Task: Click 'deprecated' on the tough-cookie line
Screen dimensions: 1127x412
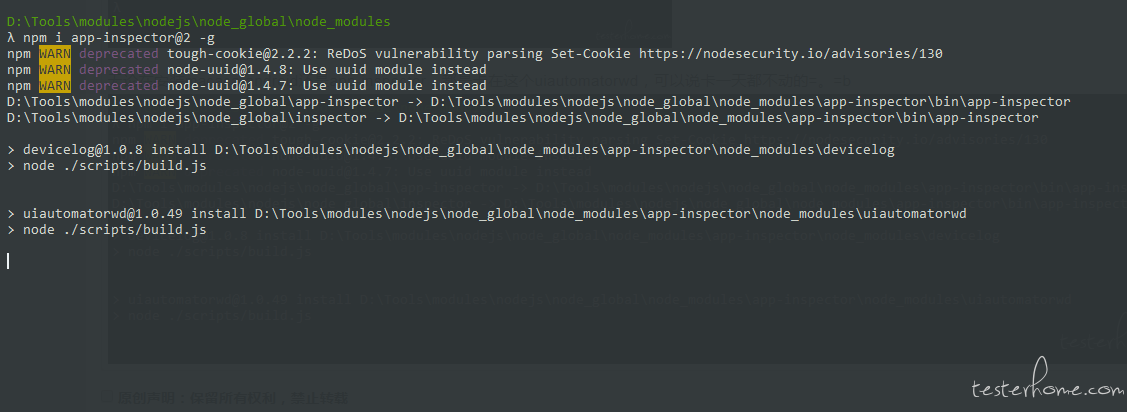Action: click(x=118, y=53)
